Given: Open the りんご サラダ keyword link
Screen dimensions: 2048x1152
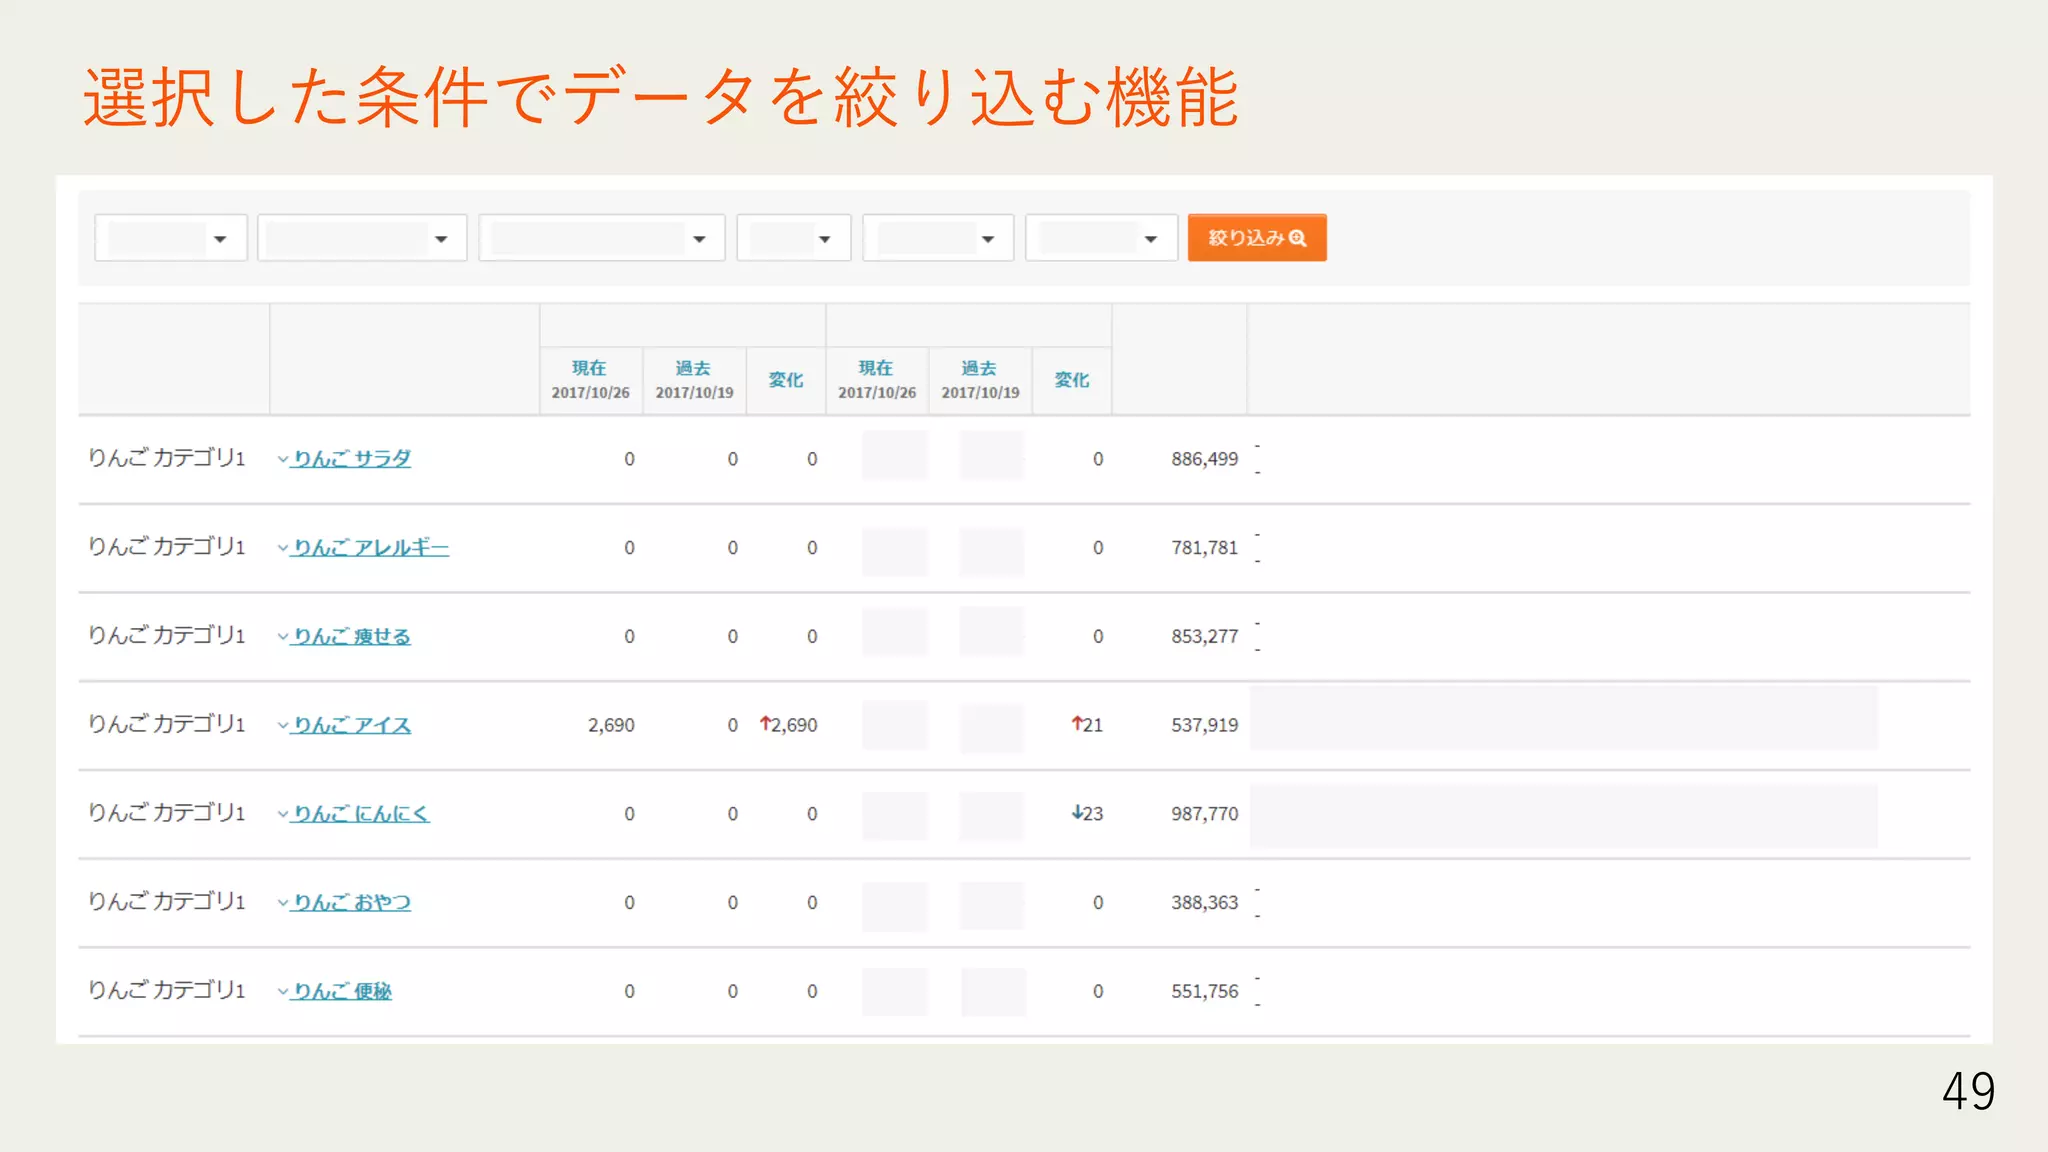Looking at the screenshot, I should pos(352,459).
